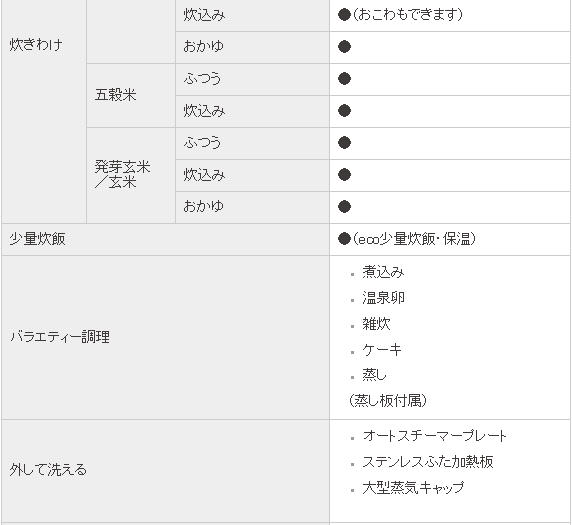Screen dimensions: 572x525
Task: Click the dot for 発芽玄米 ふつう
Action: click(x=344, y=143)
